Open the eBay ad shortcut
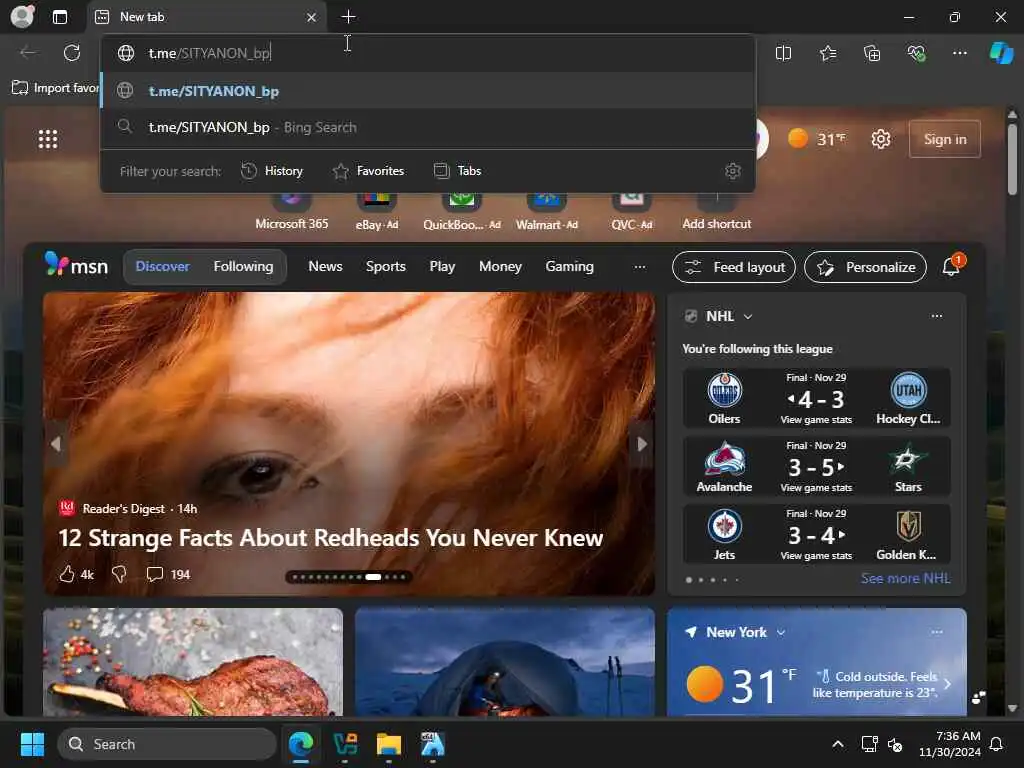 pyautogui.click(x=377, y=212)
